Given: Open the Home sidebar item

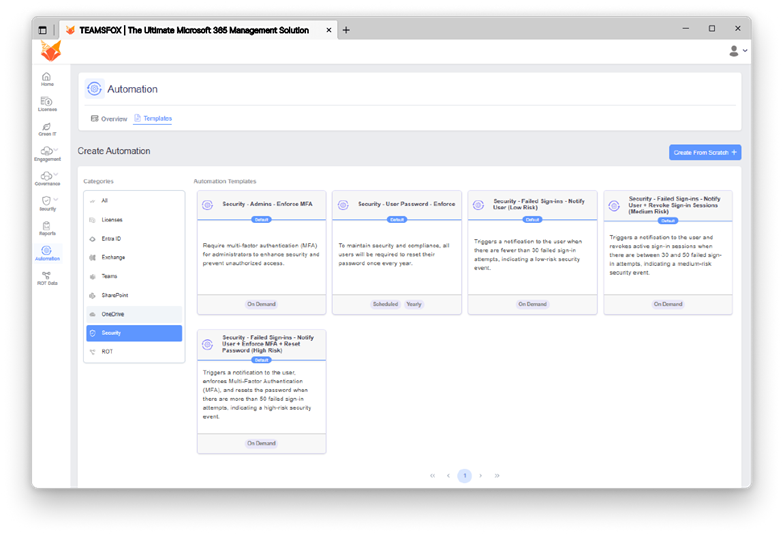Looking at the screenshot, I should (47, 79).
